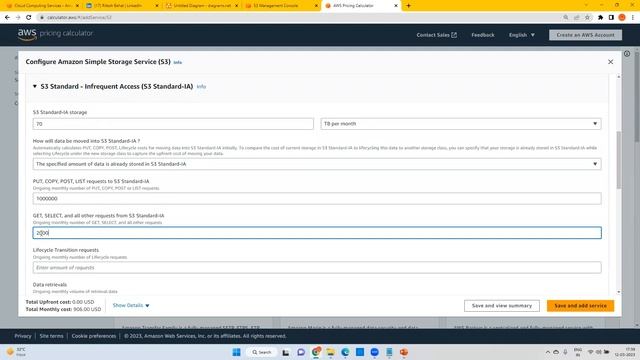Reload the page
Screen dimensions: 640x360
[x=29, y=18]
